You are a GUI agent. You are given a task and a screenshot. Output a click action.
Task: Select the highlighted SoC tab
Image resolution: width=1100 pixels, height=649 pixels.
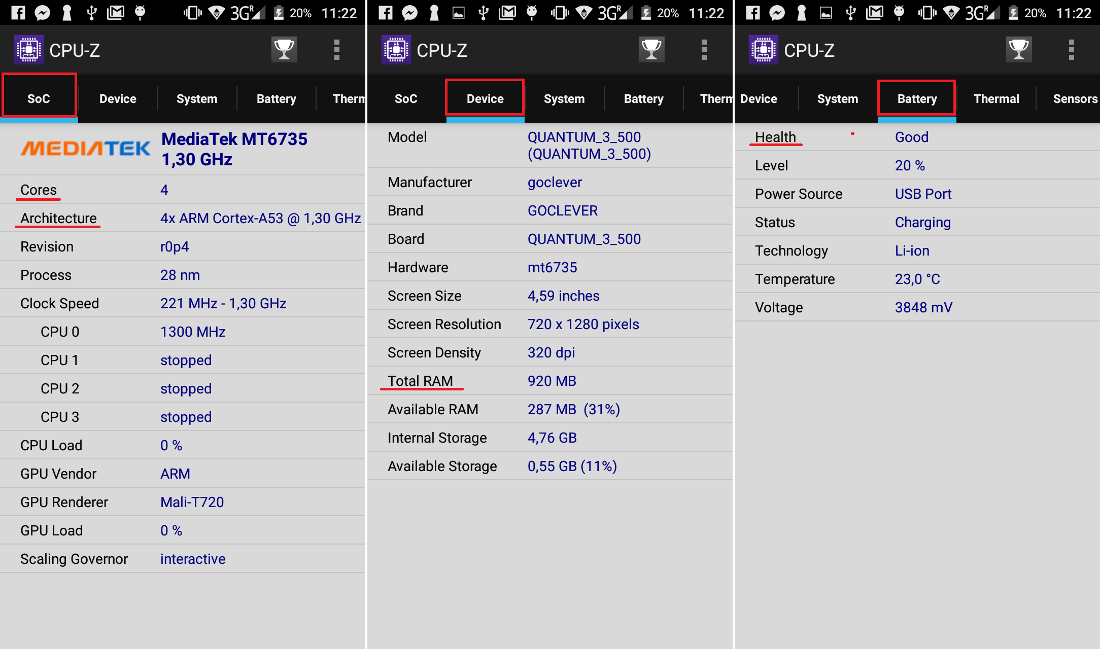(x=39, y=98)
